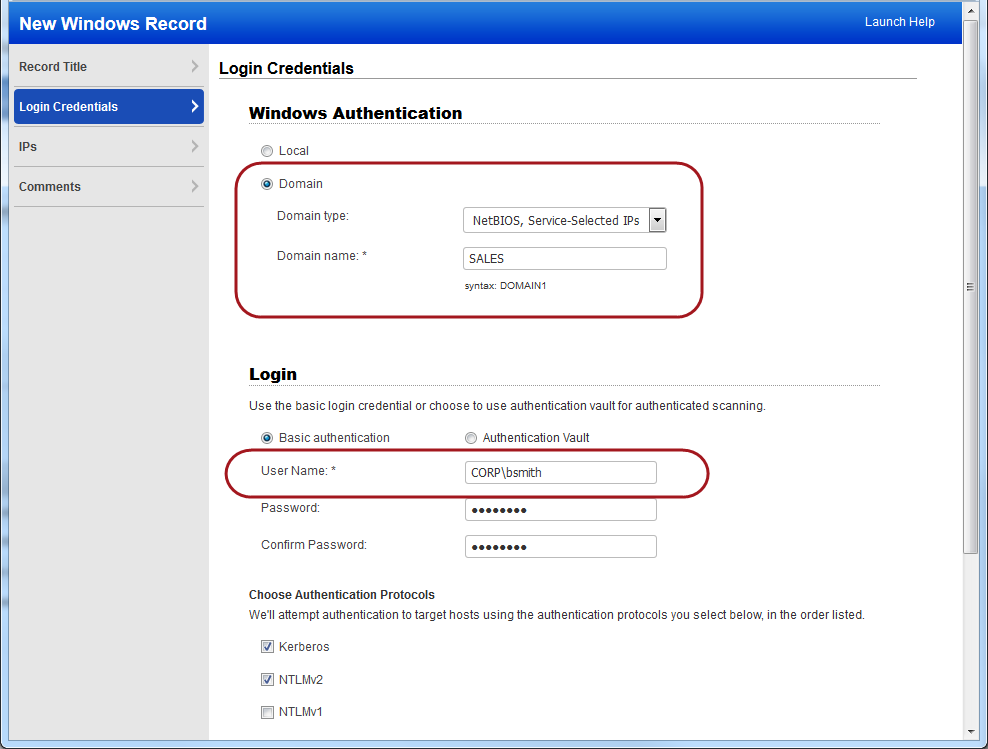This screenshot has width=988, height=749.
Task: Select the Basic authentication radio button
Action: [x=267, y=437]
